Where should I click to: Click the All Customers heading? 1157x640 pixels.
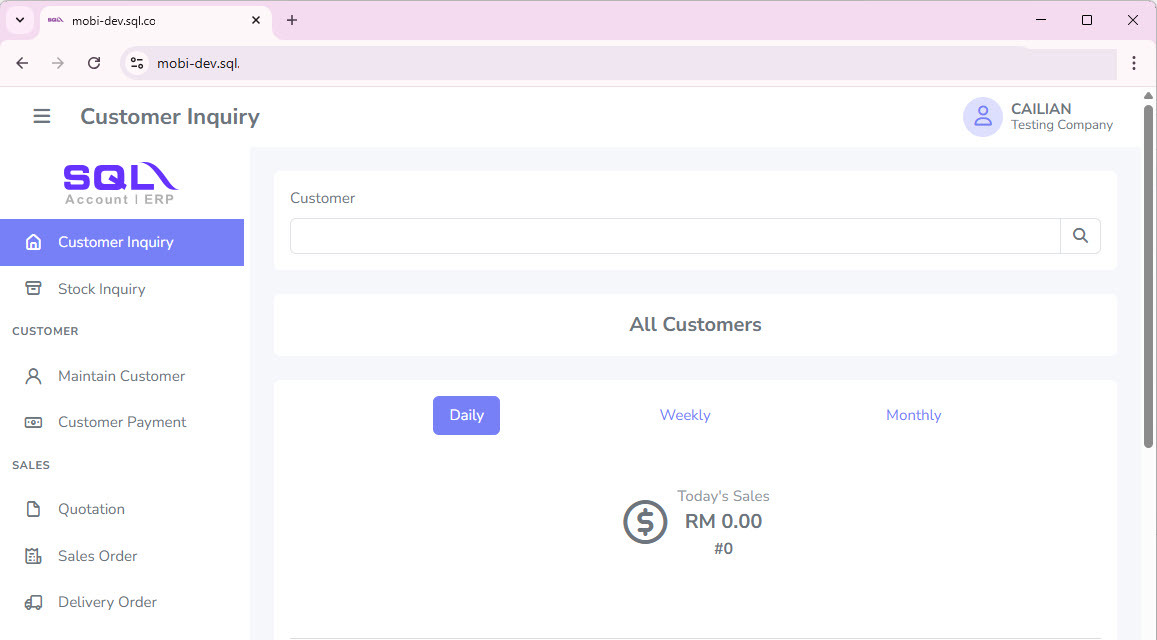[x=695, y=325]
